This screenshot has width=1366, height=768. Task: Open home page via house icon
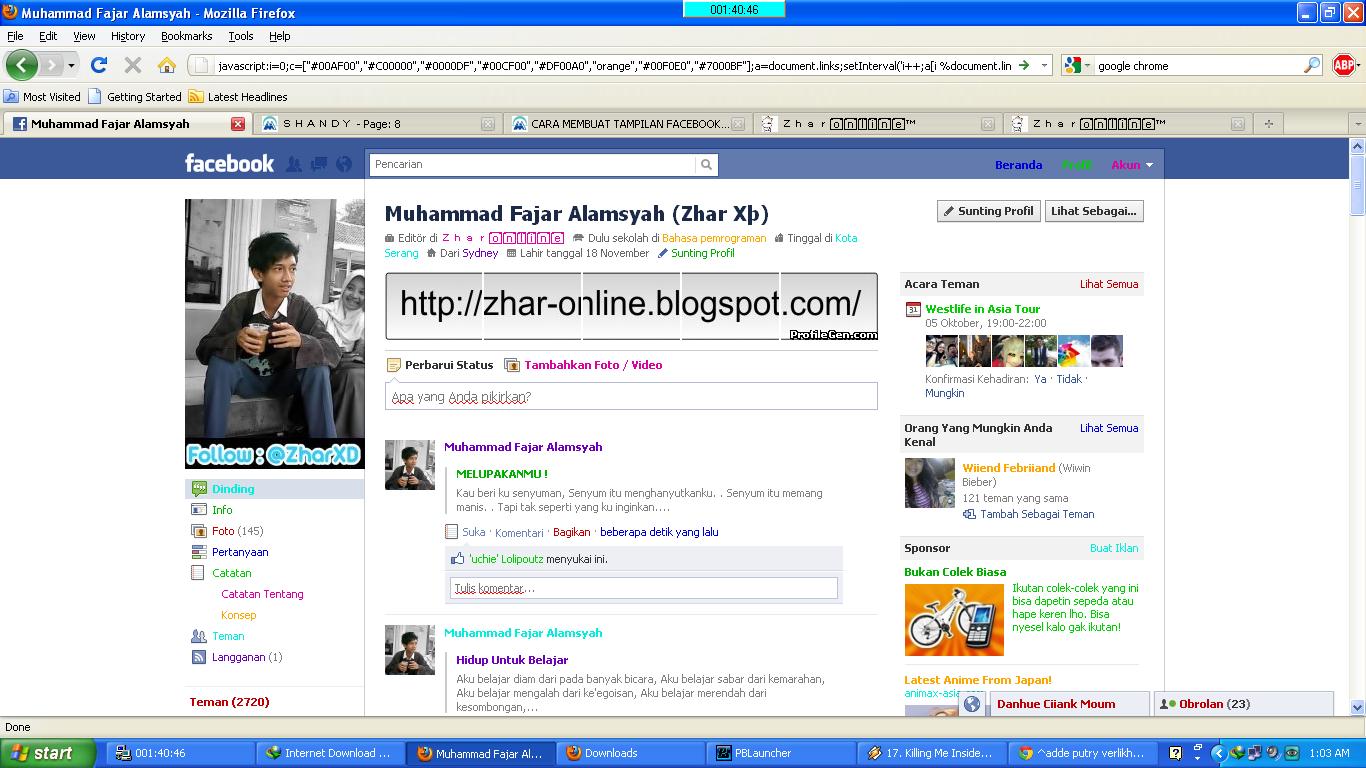tap(166, 65)
